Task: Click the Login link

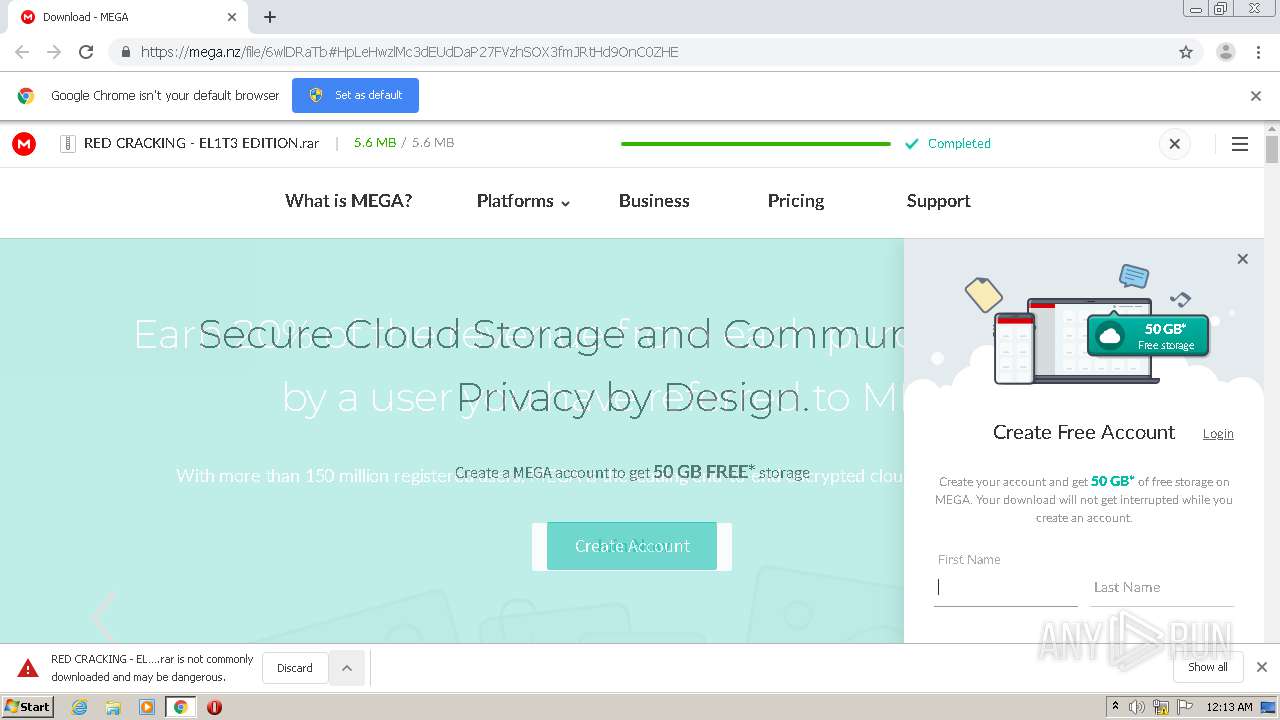Action: 1218,434
